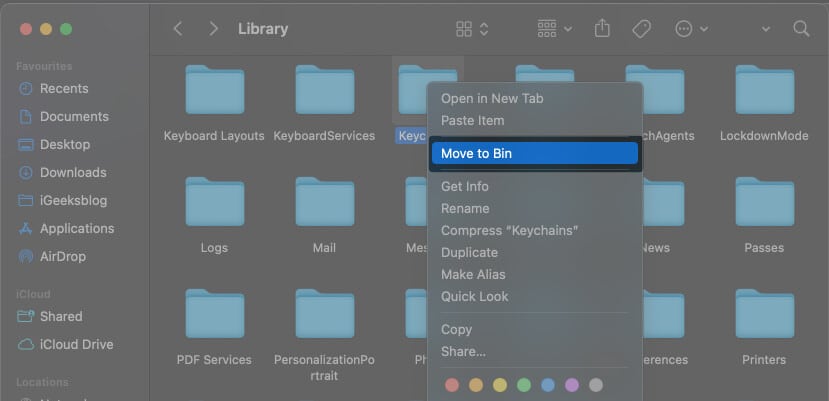Screen dimensions: 829x401
Task: Click the Favourites sidebar heading
Action: (x=44, y=66)
